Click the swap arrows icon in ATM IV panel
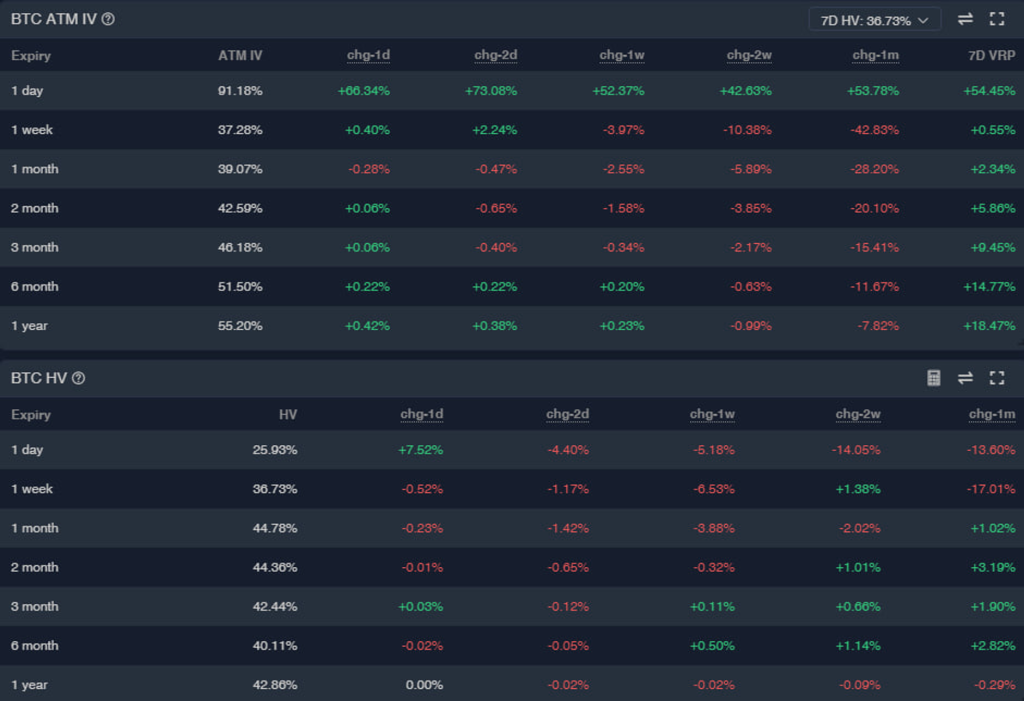This screenshot has height=701, width=1024. [x=965, y=19]
